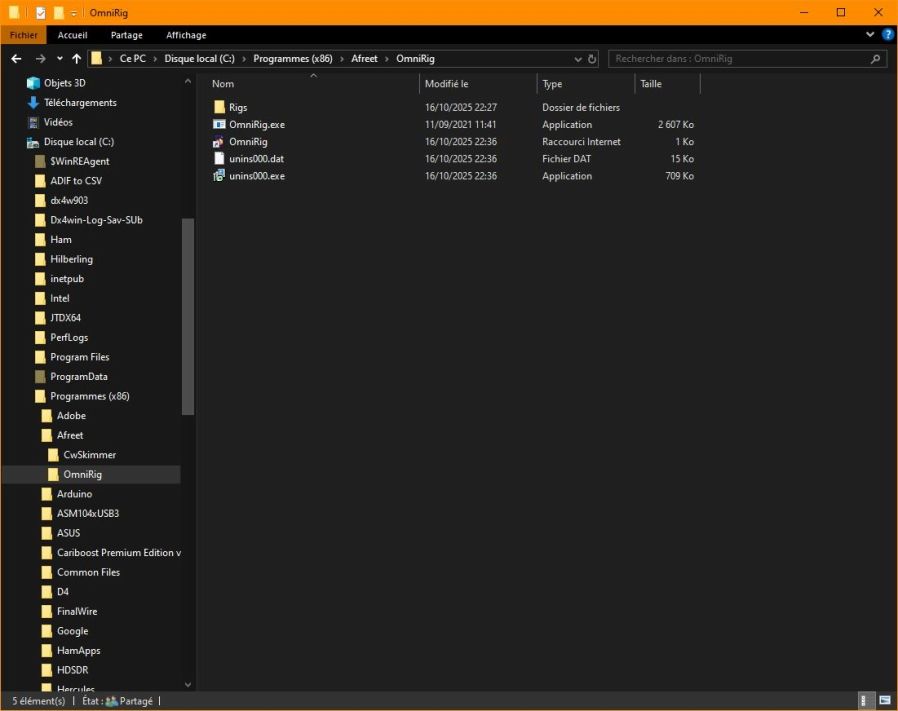Image resolution: width=898 pixels, height=711 pixels.
Task: Refresh the current folder view
Action: pos(592,59)
